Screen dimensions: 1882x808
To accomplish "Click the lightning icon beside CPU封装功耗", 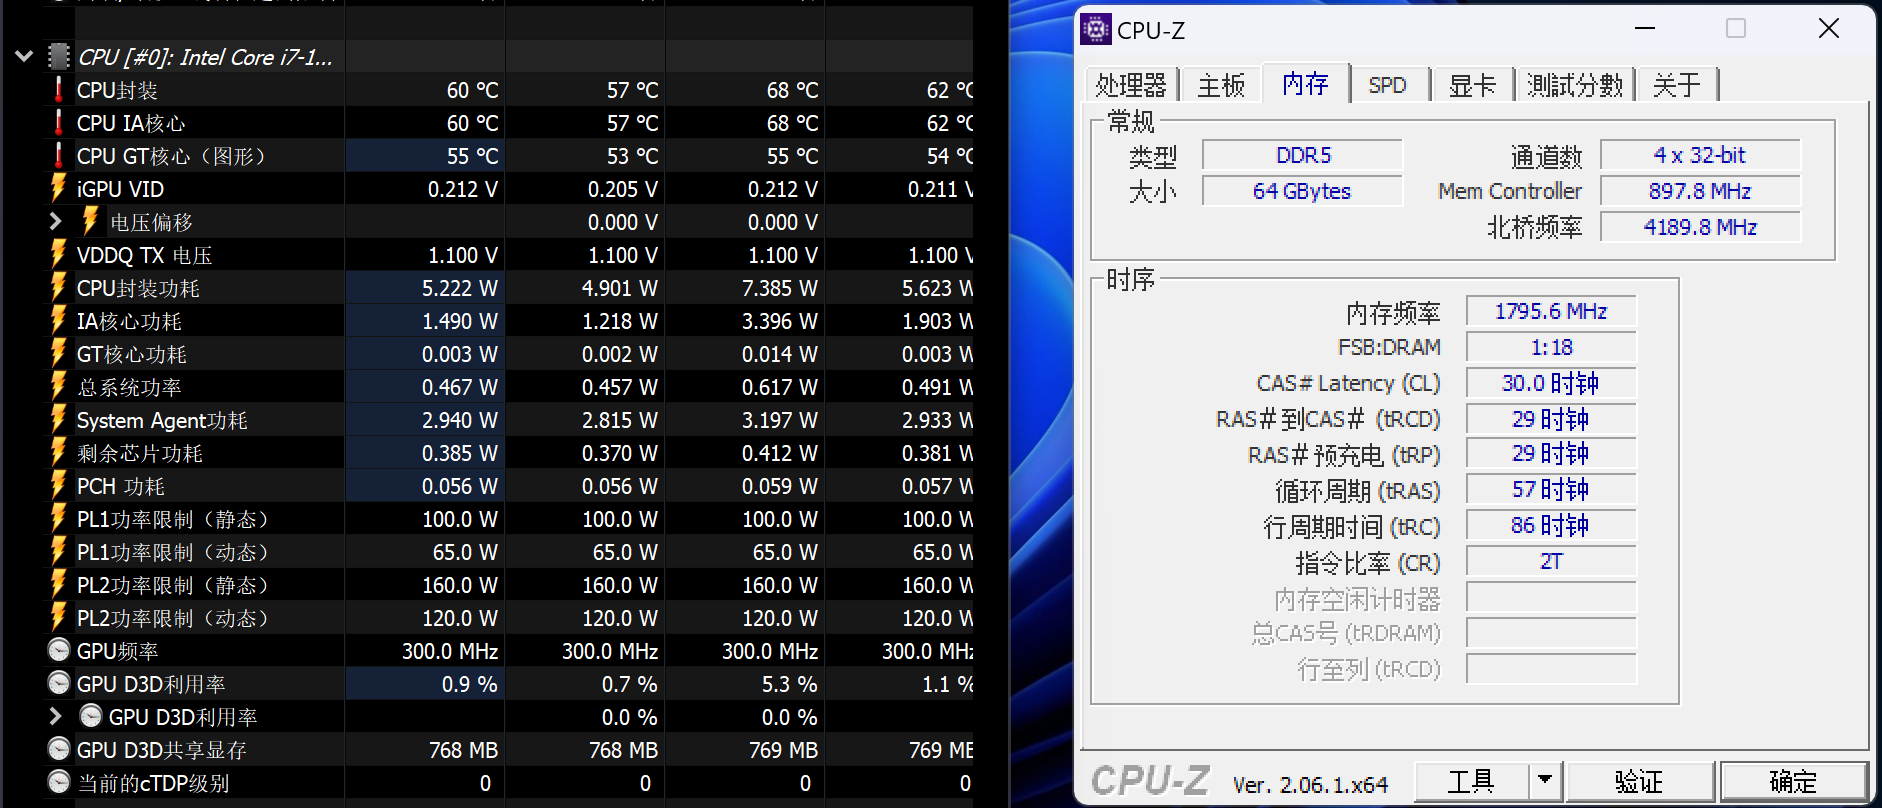I will tap(59, 288).
